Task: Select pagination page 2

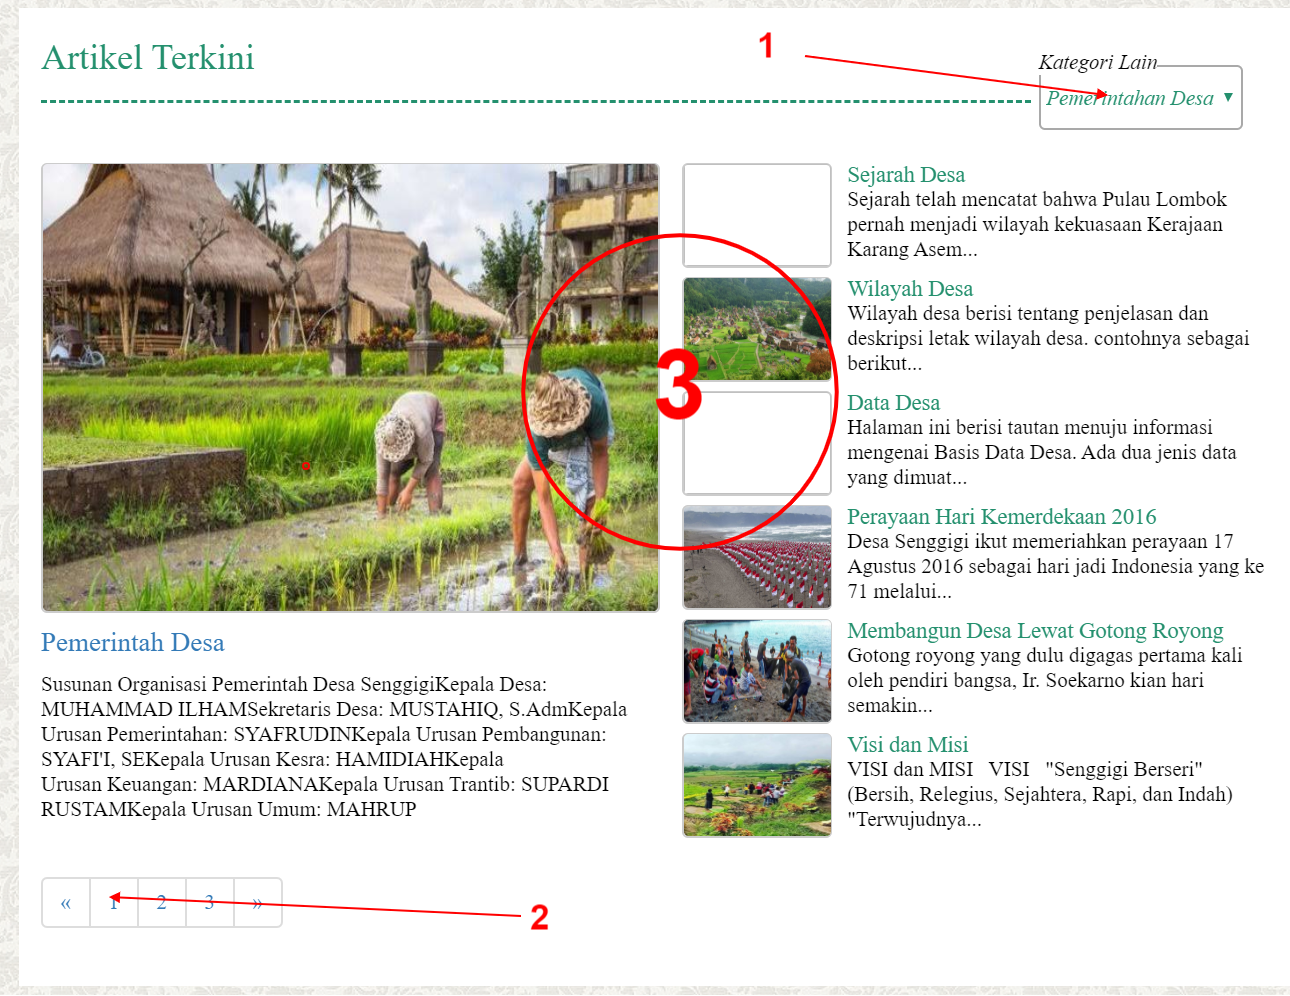Action: pos(162,903)
